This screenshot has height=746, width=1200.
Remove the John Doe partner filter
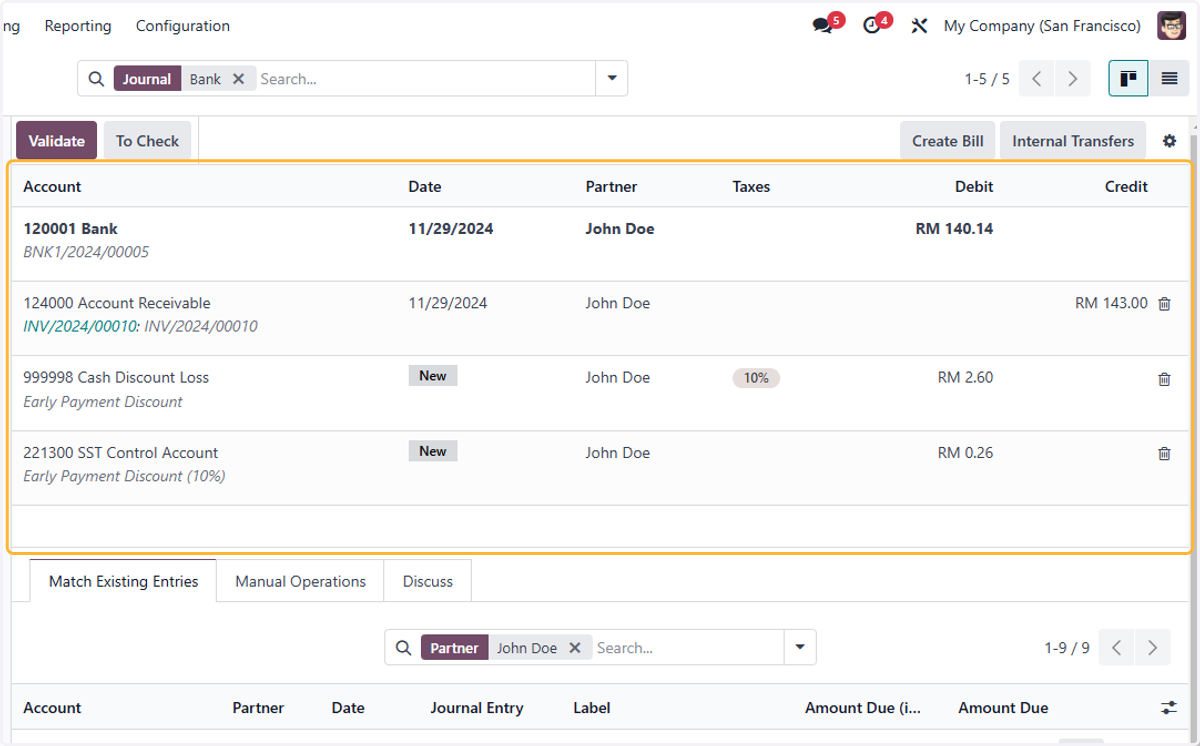(x=575, y=648)
